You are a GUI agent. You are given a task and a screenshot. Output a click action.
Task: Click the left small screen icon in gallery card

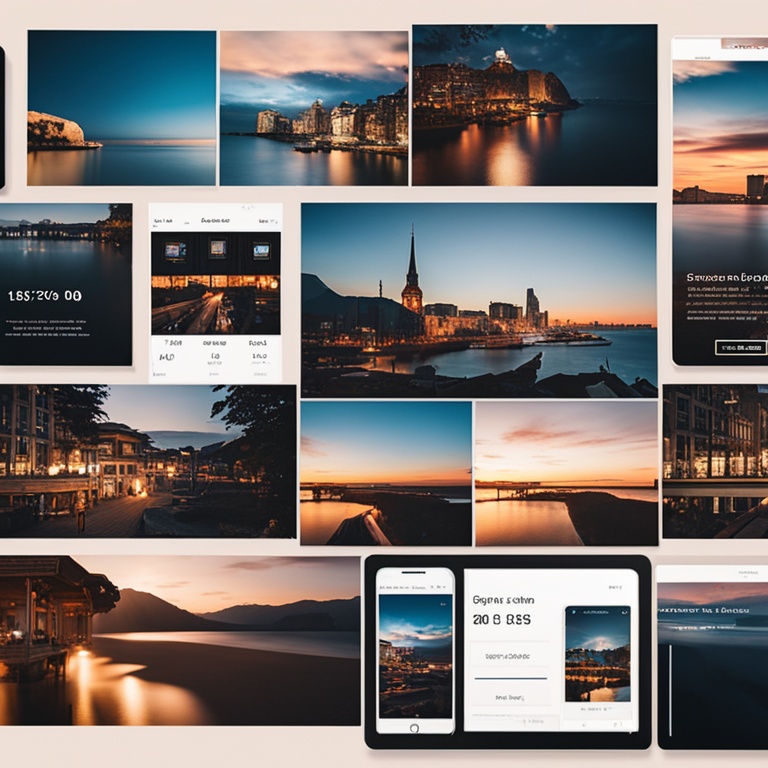(175, 251)
